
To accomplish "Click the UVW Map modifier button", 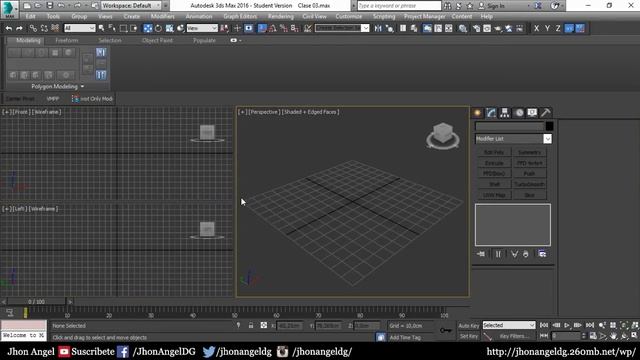I will [494, 195].
